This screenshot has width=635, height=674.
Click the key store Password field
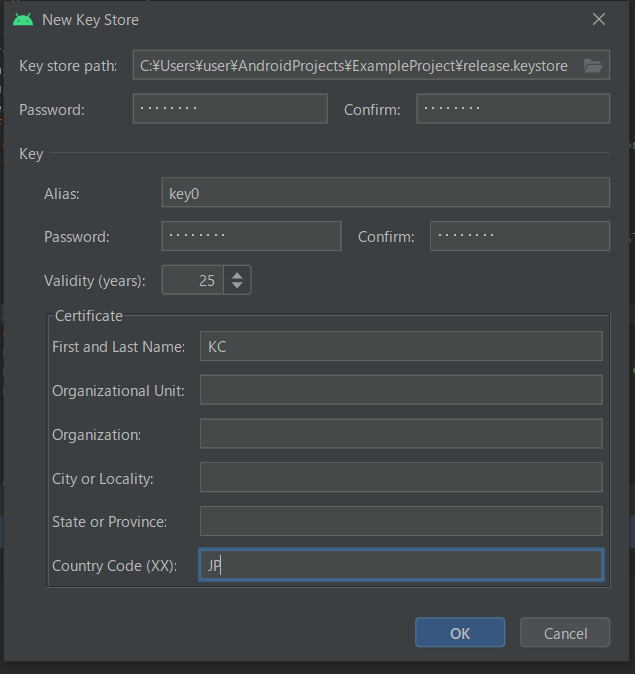click(x=230, y=109)
